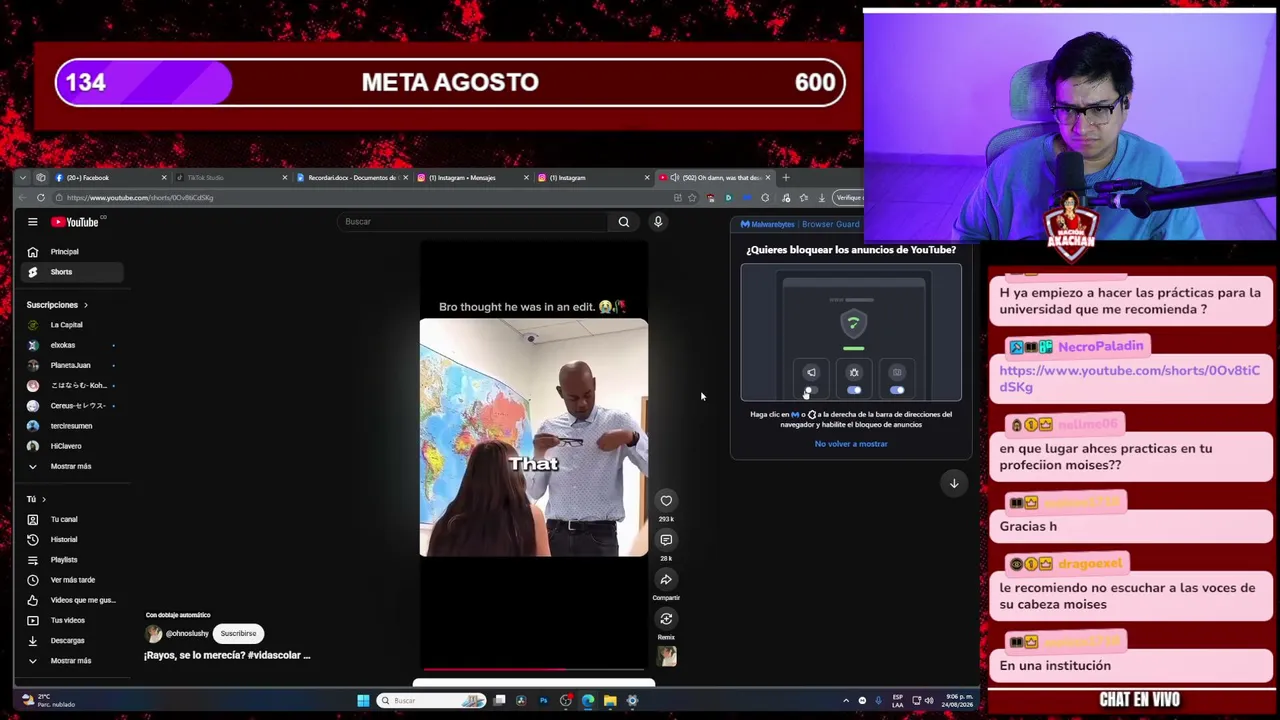Click the Windows taskbar Buscar search box
The height and width of the screenshot is (720, 1280).
[431, 701]
